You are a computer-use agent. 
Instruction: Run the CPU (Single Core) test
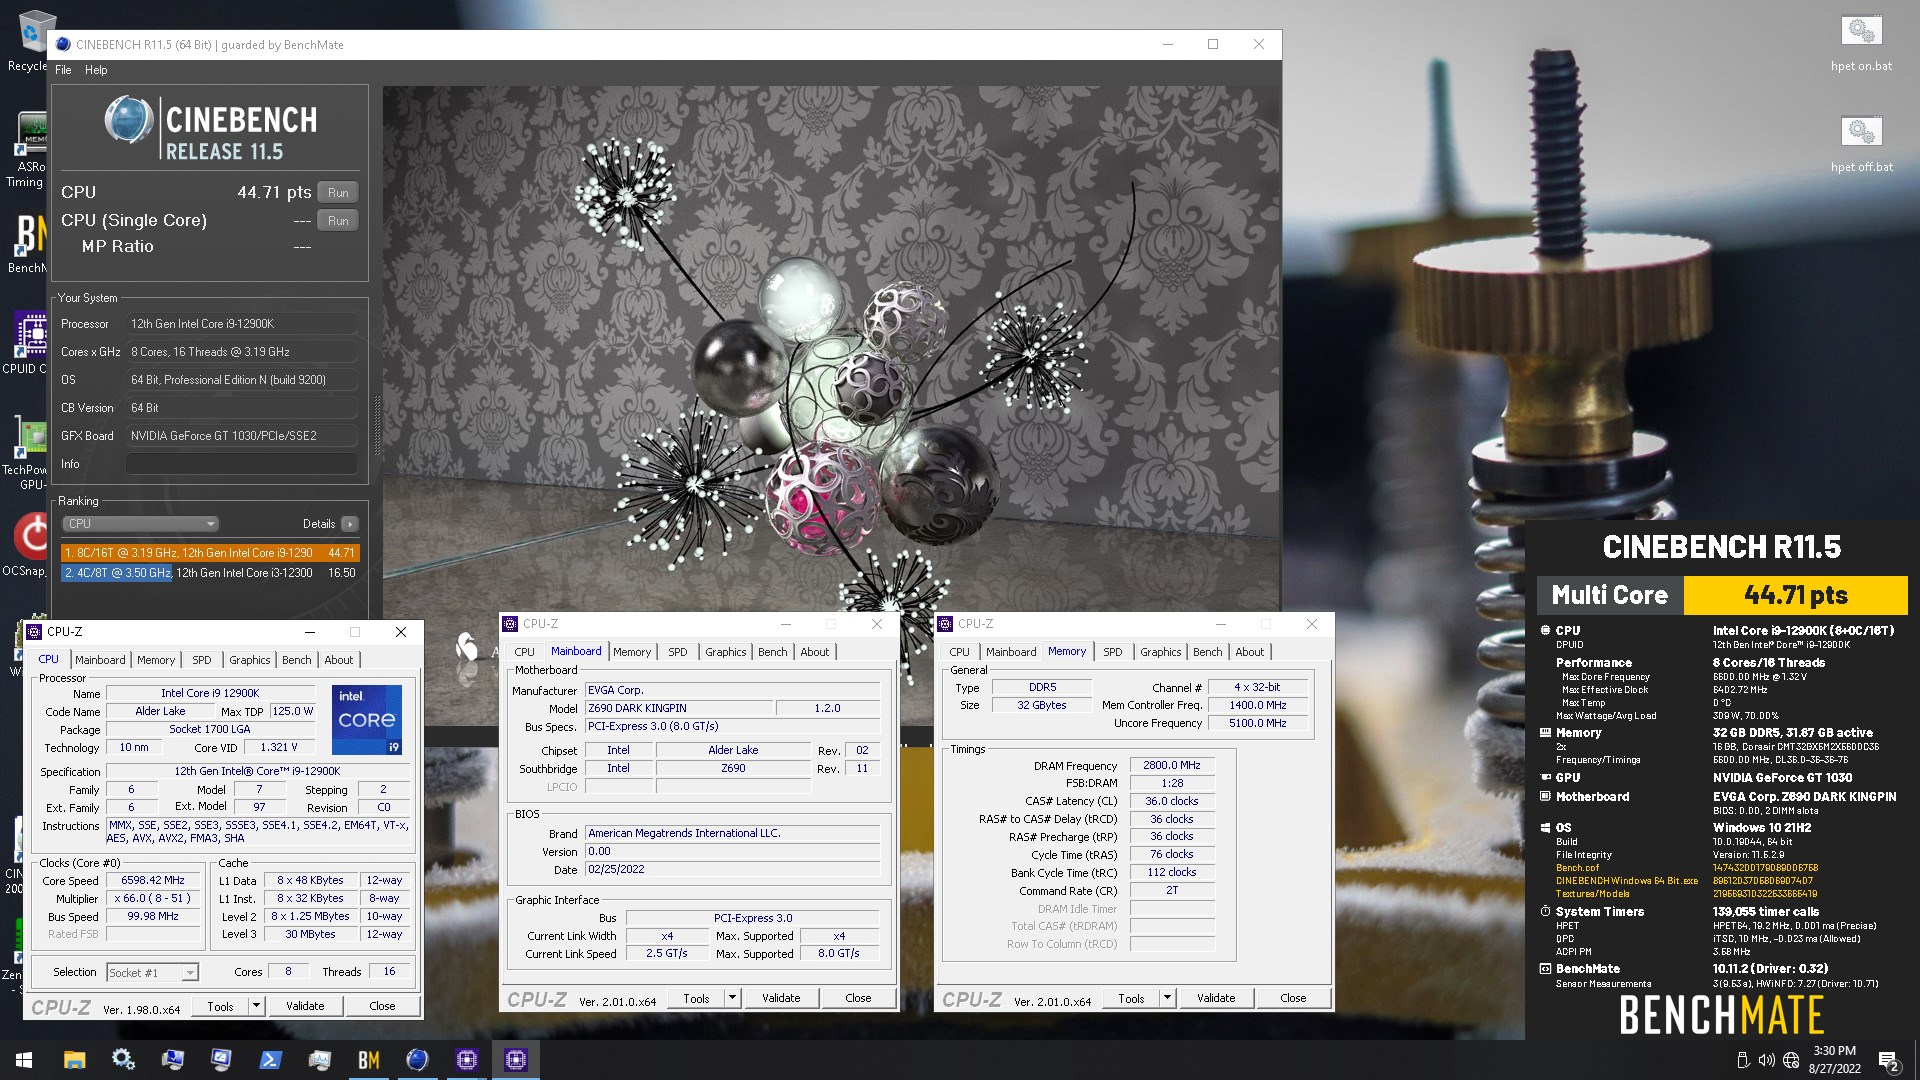pyautogui.click(x=338, y=221)
